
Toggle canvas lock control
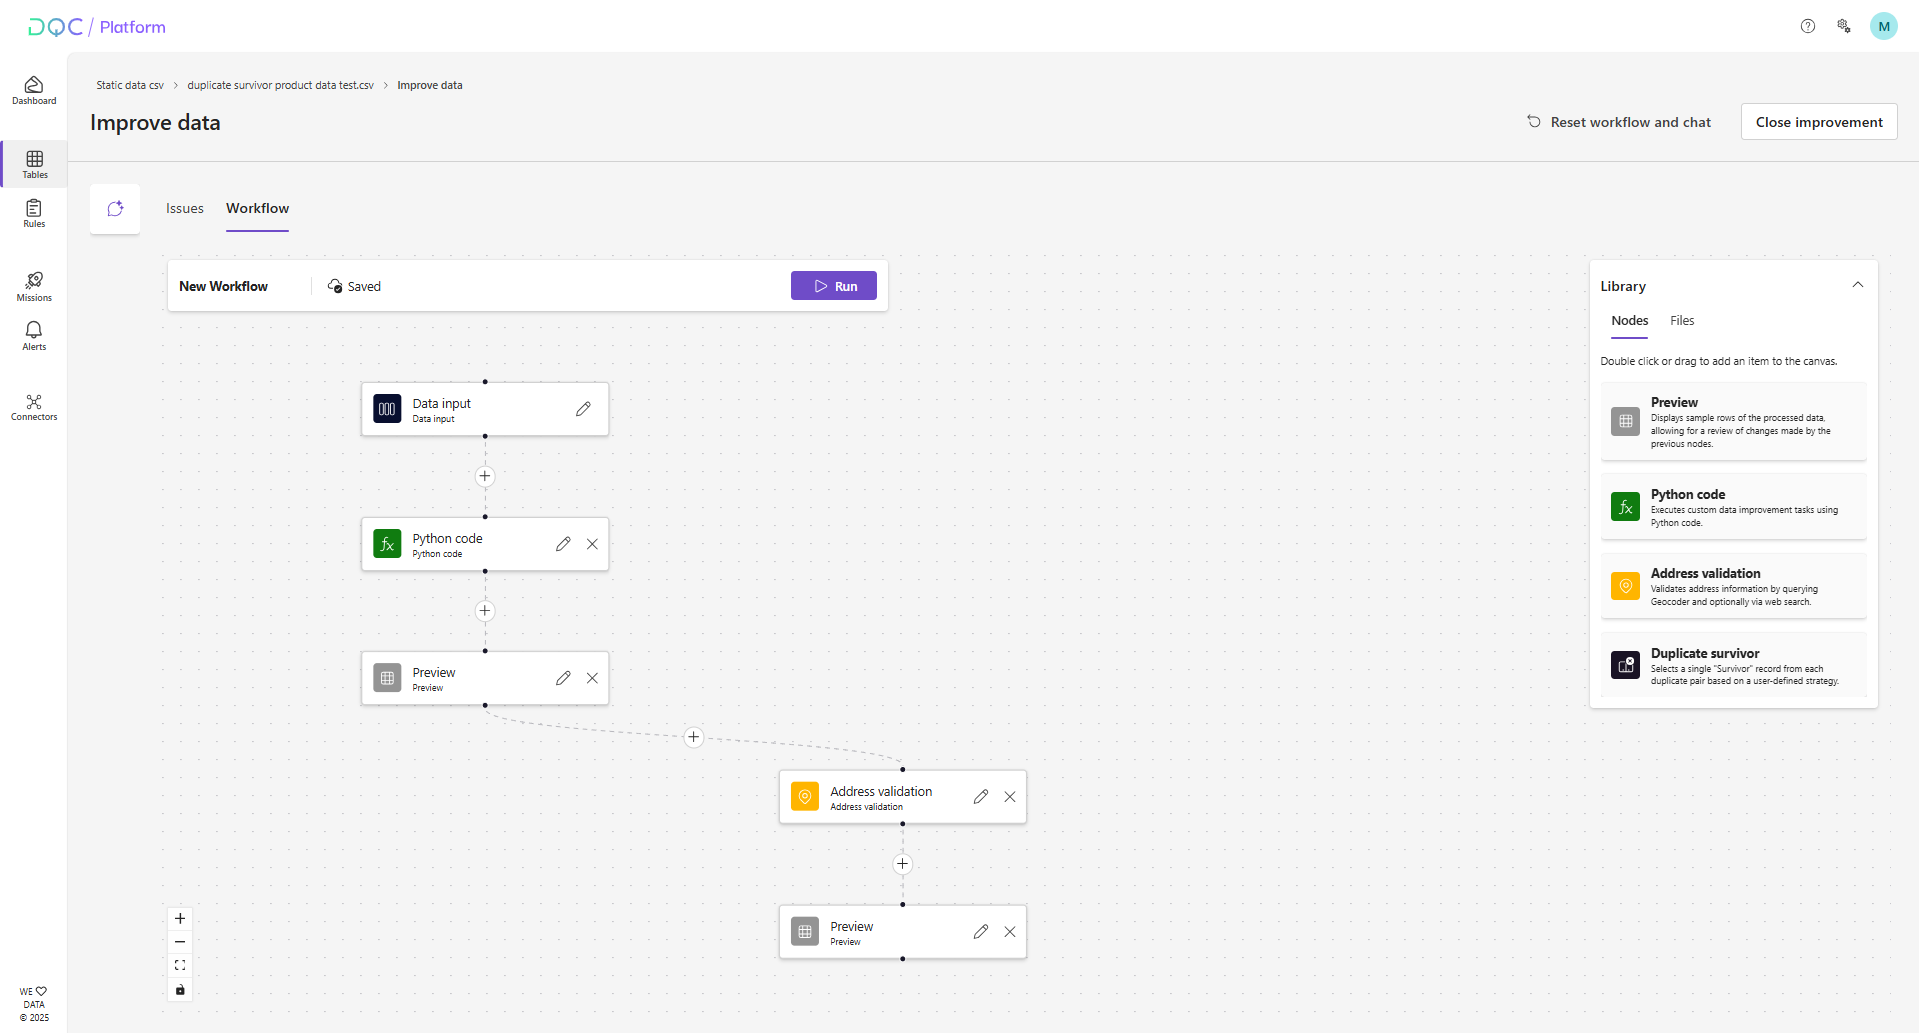coord(180,990)
